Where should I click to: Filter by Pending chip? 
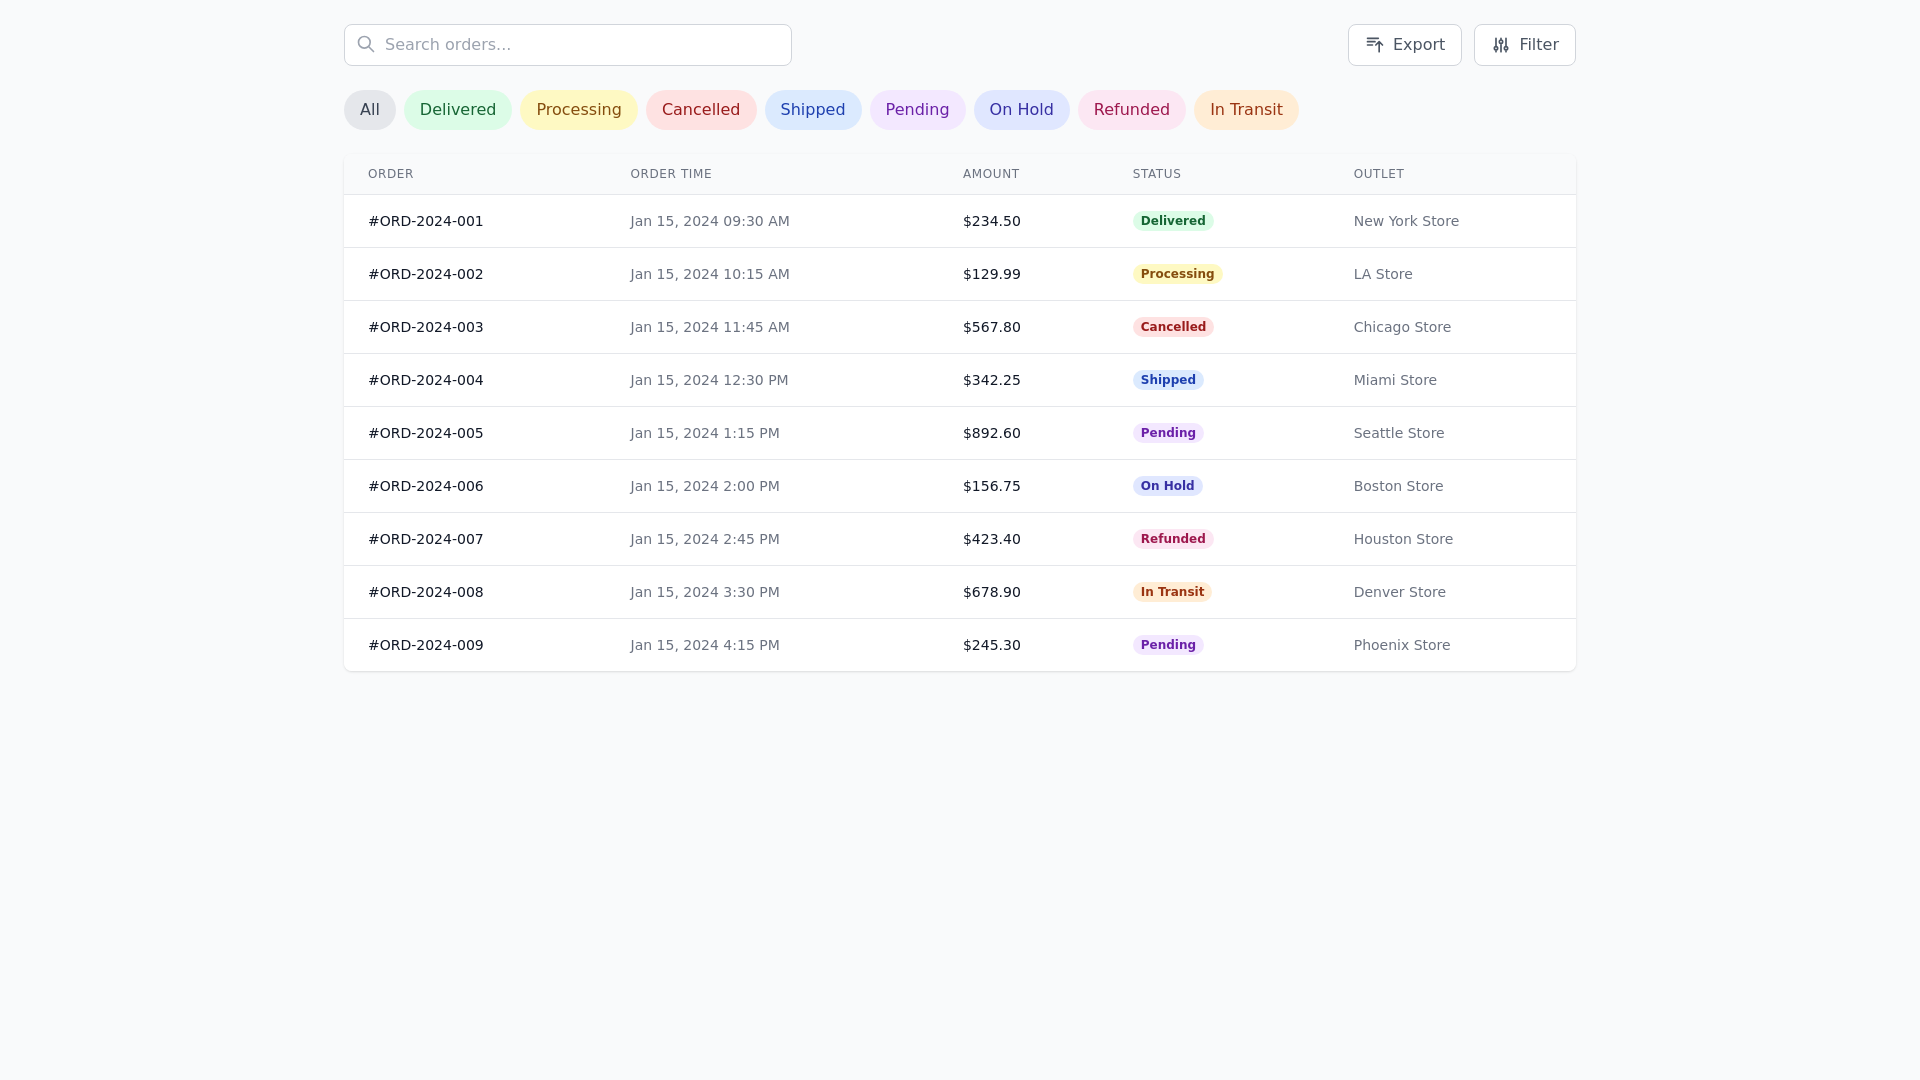coord(917,110)
